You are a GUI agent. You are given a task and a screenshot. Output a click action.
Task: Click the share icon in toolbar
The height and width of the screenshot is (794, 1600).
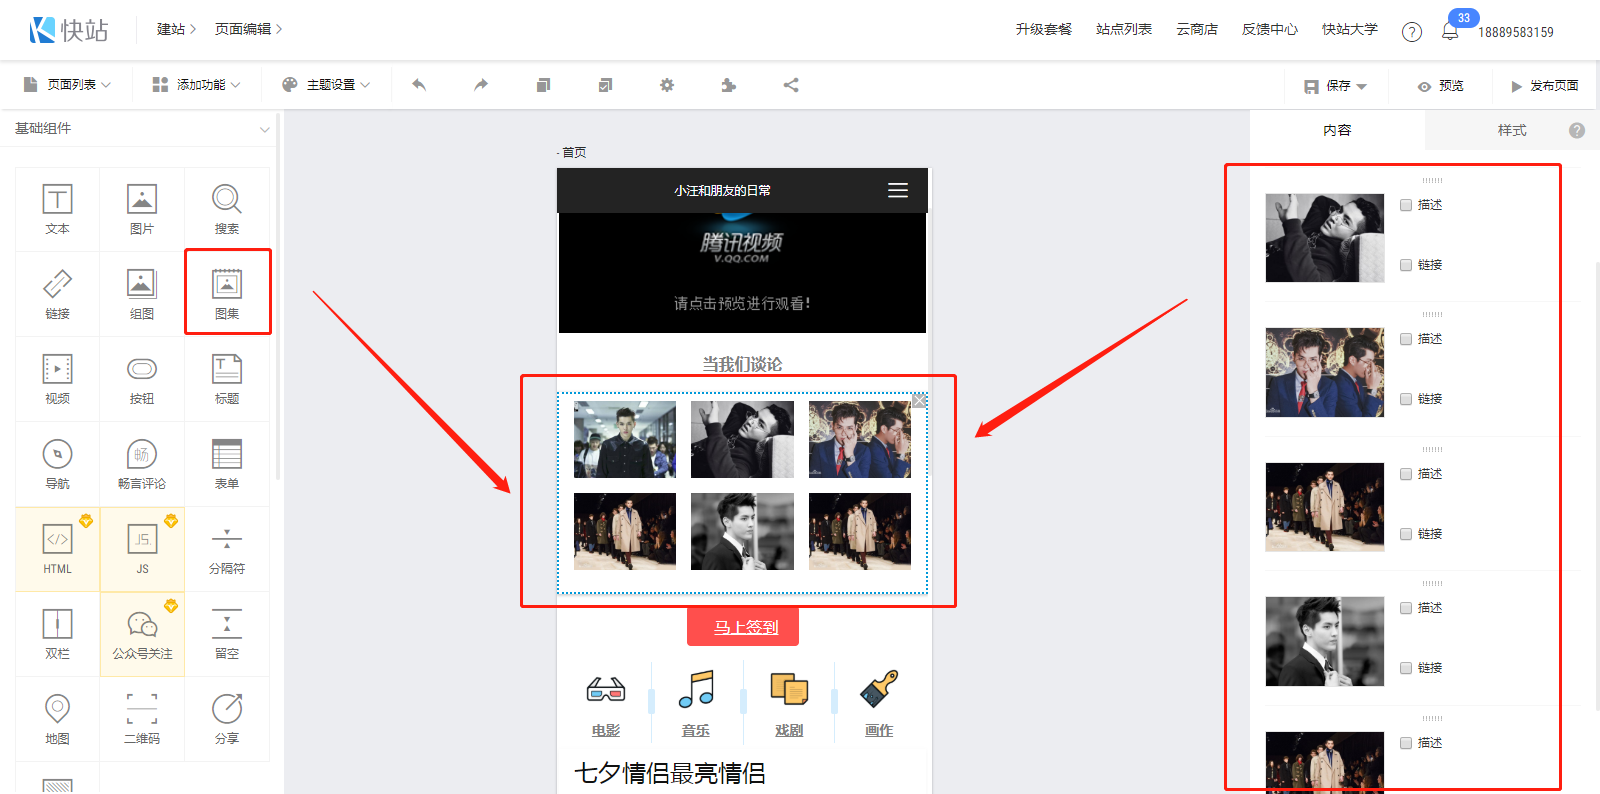coord(791,85)
